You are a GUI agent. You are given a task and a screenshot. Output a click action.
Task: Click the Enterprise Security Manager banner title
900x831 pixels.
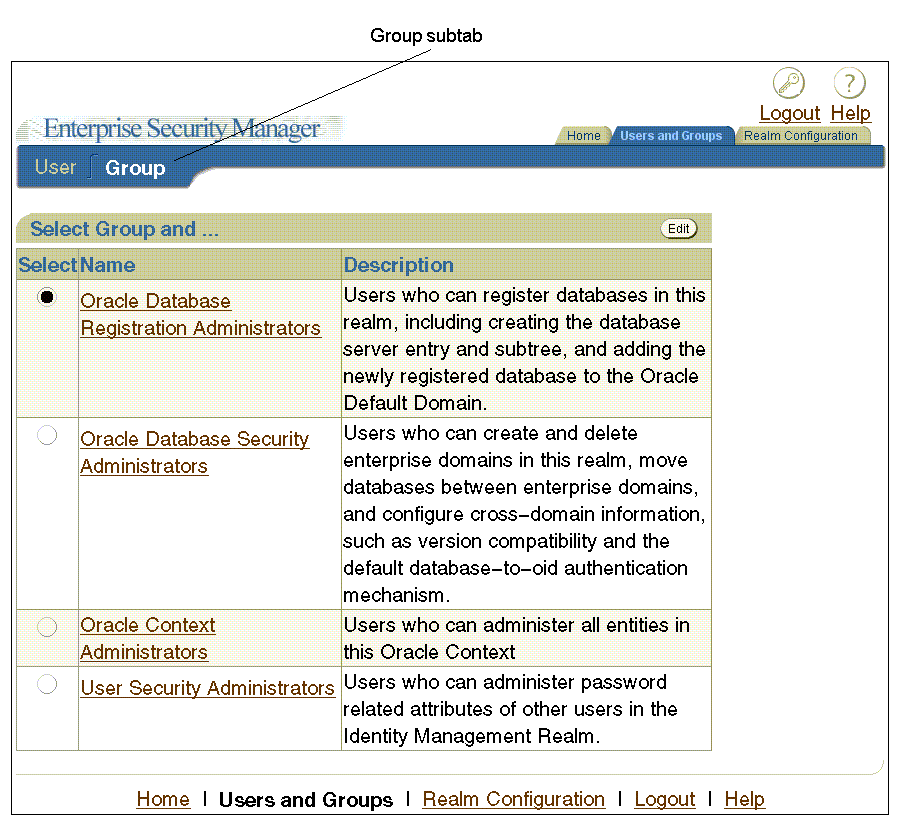tap(180, 128)
